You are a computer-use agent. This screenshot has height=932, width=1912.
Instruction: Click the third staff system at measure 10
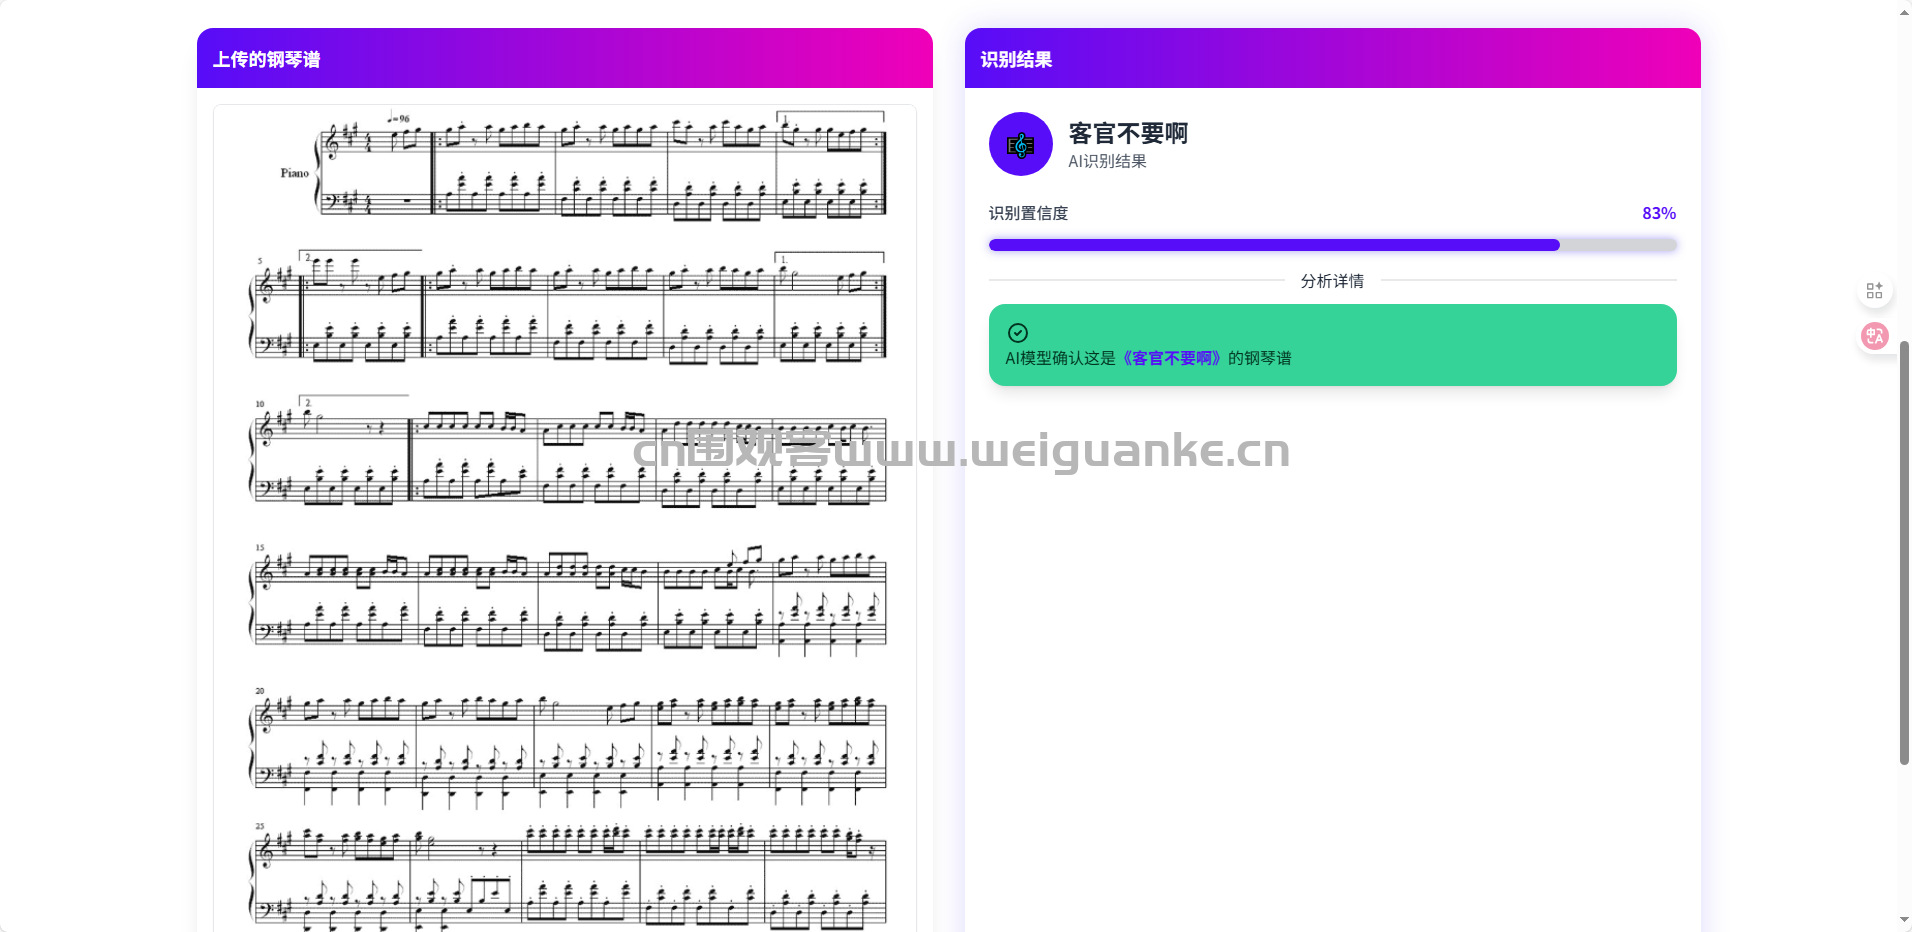pyautogui.click(x=567, y=450)
